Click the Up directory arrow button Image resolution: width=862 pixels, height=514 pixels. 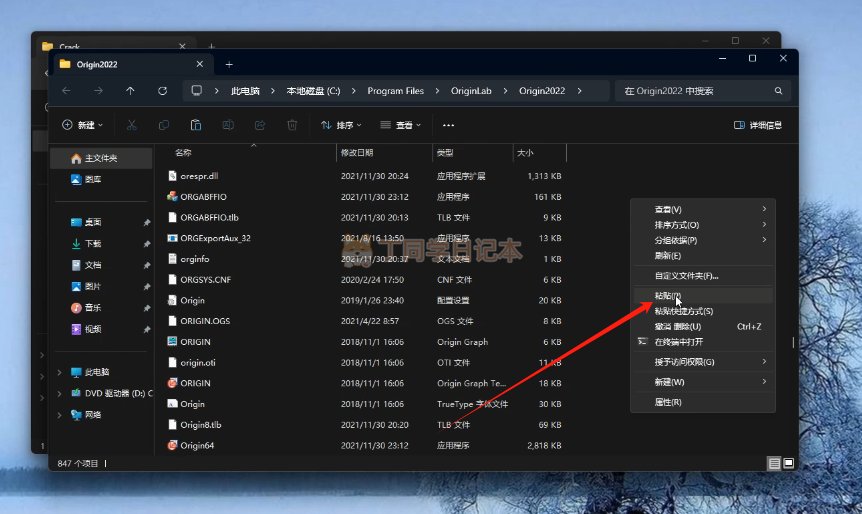(130, 91)
